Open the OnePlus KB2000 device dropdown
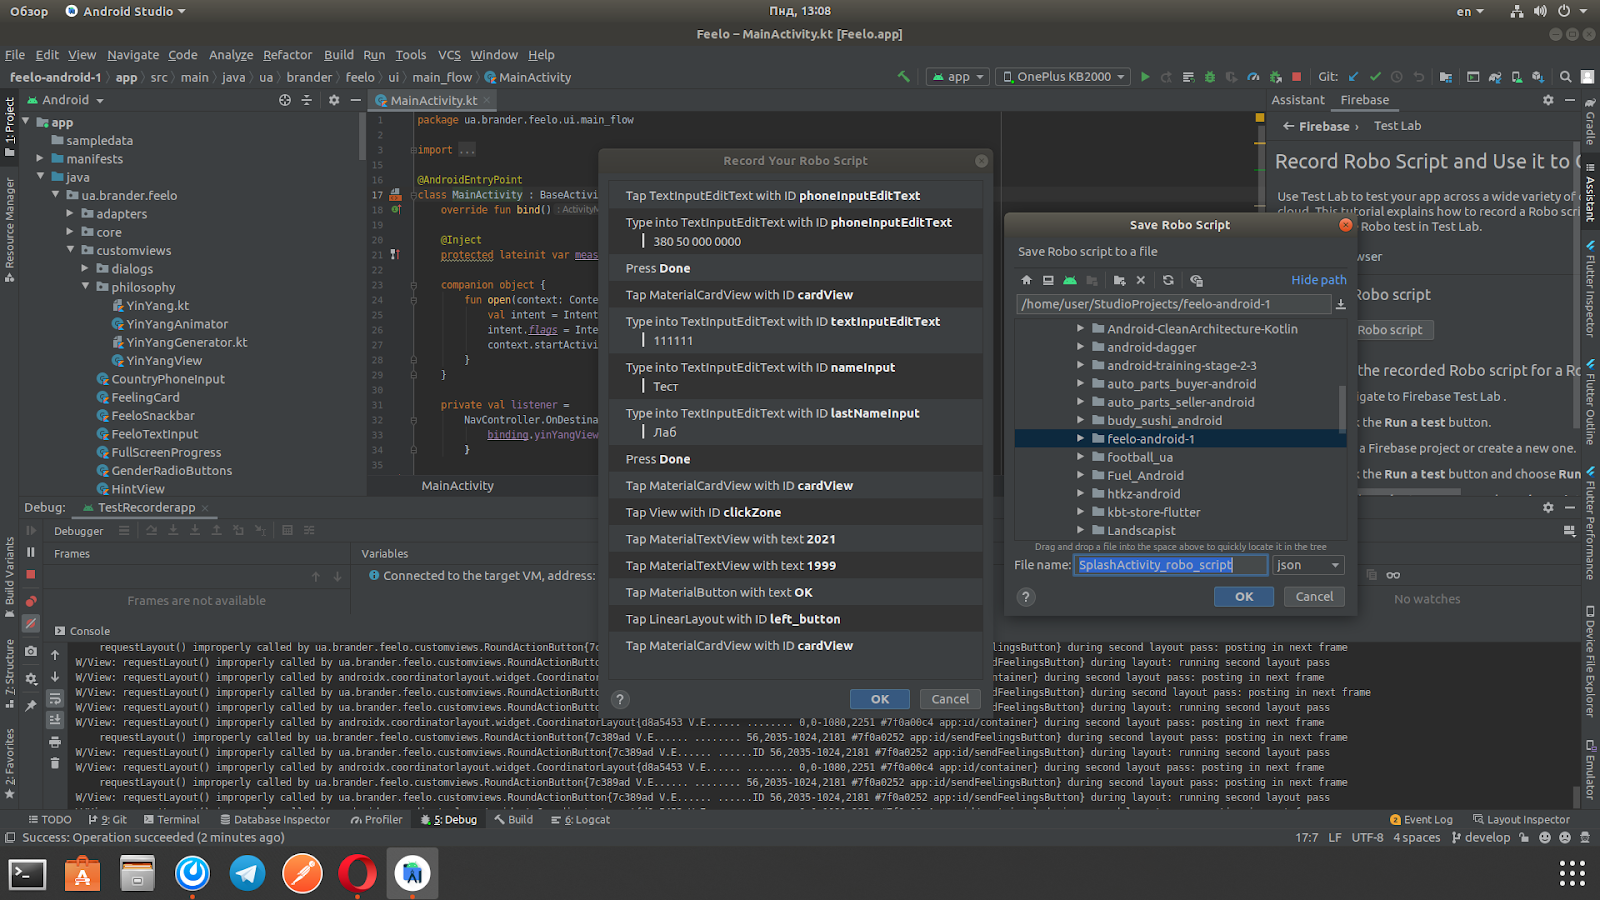Viewport: 1600px width, 900px height. [1064, 77]
